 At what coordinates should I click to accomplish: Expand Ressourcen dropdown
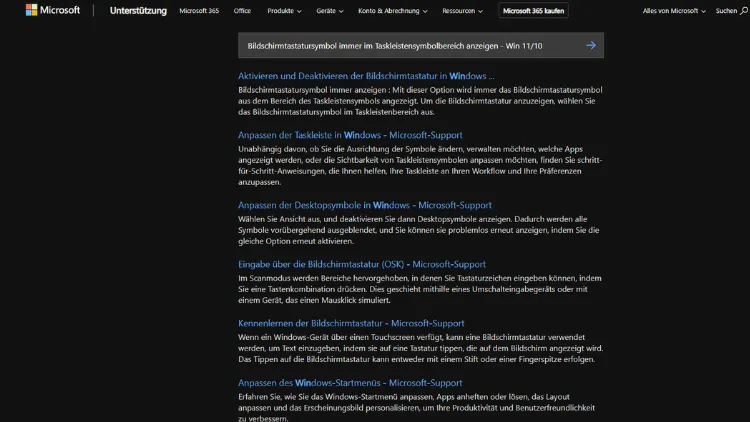462,11
